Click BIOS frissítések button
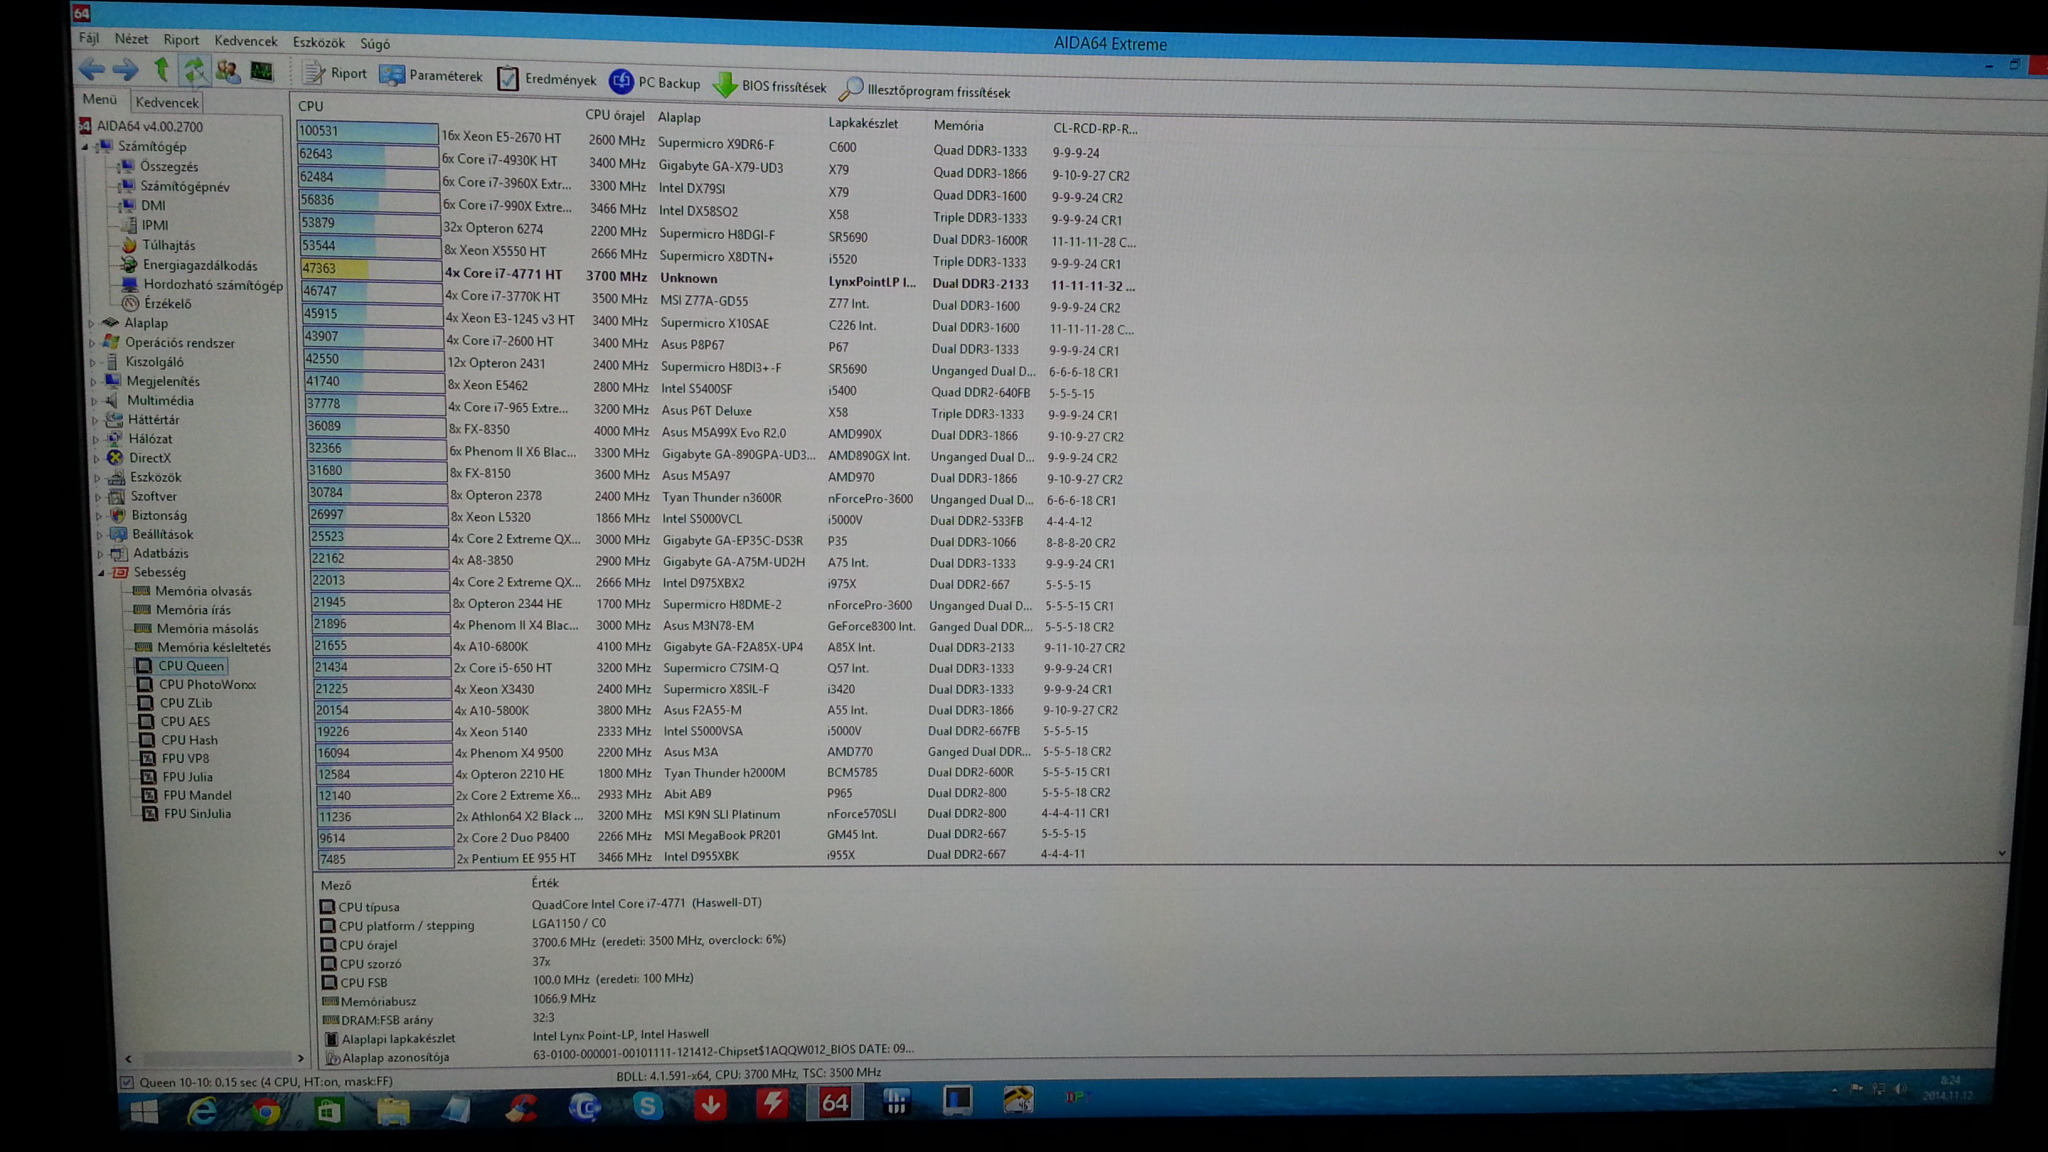The height and width of the screenshot is (1152, 2048). [x=770, y=86]
